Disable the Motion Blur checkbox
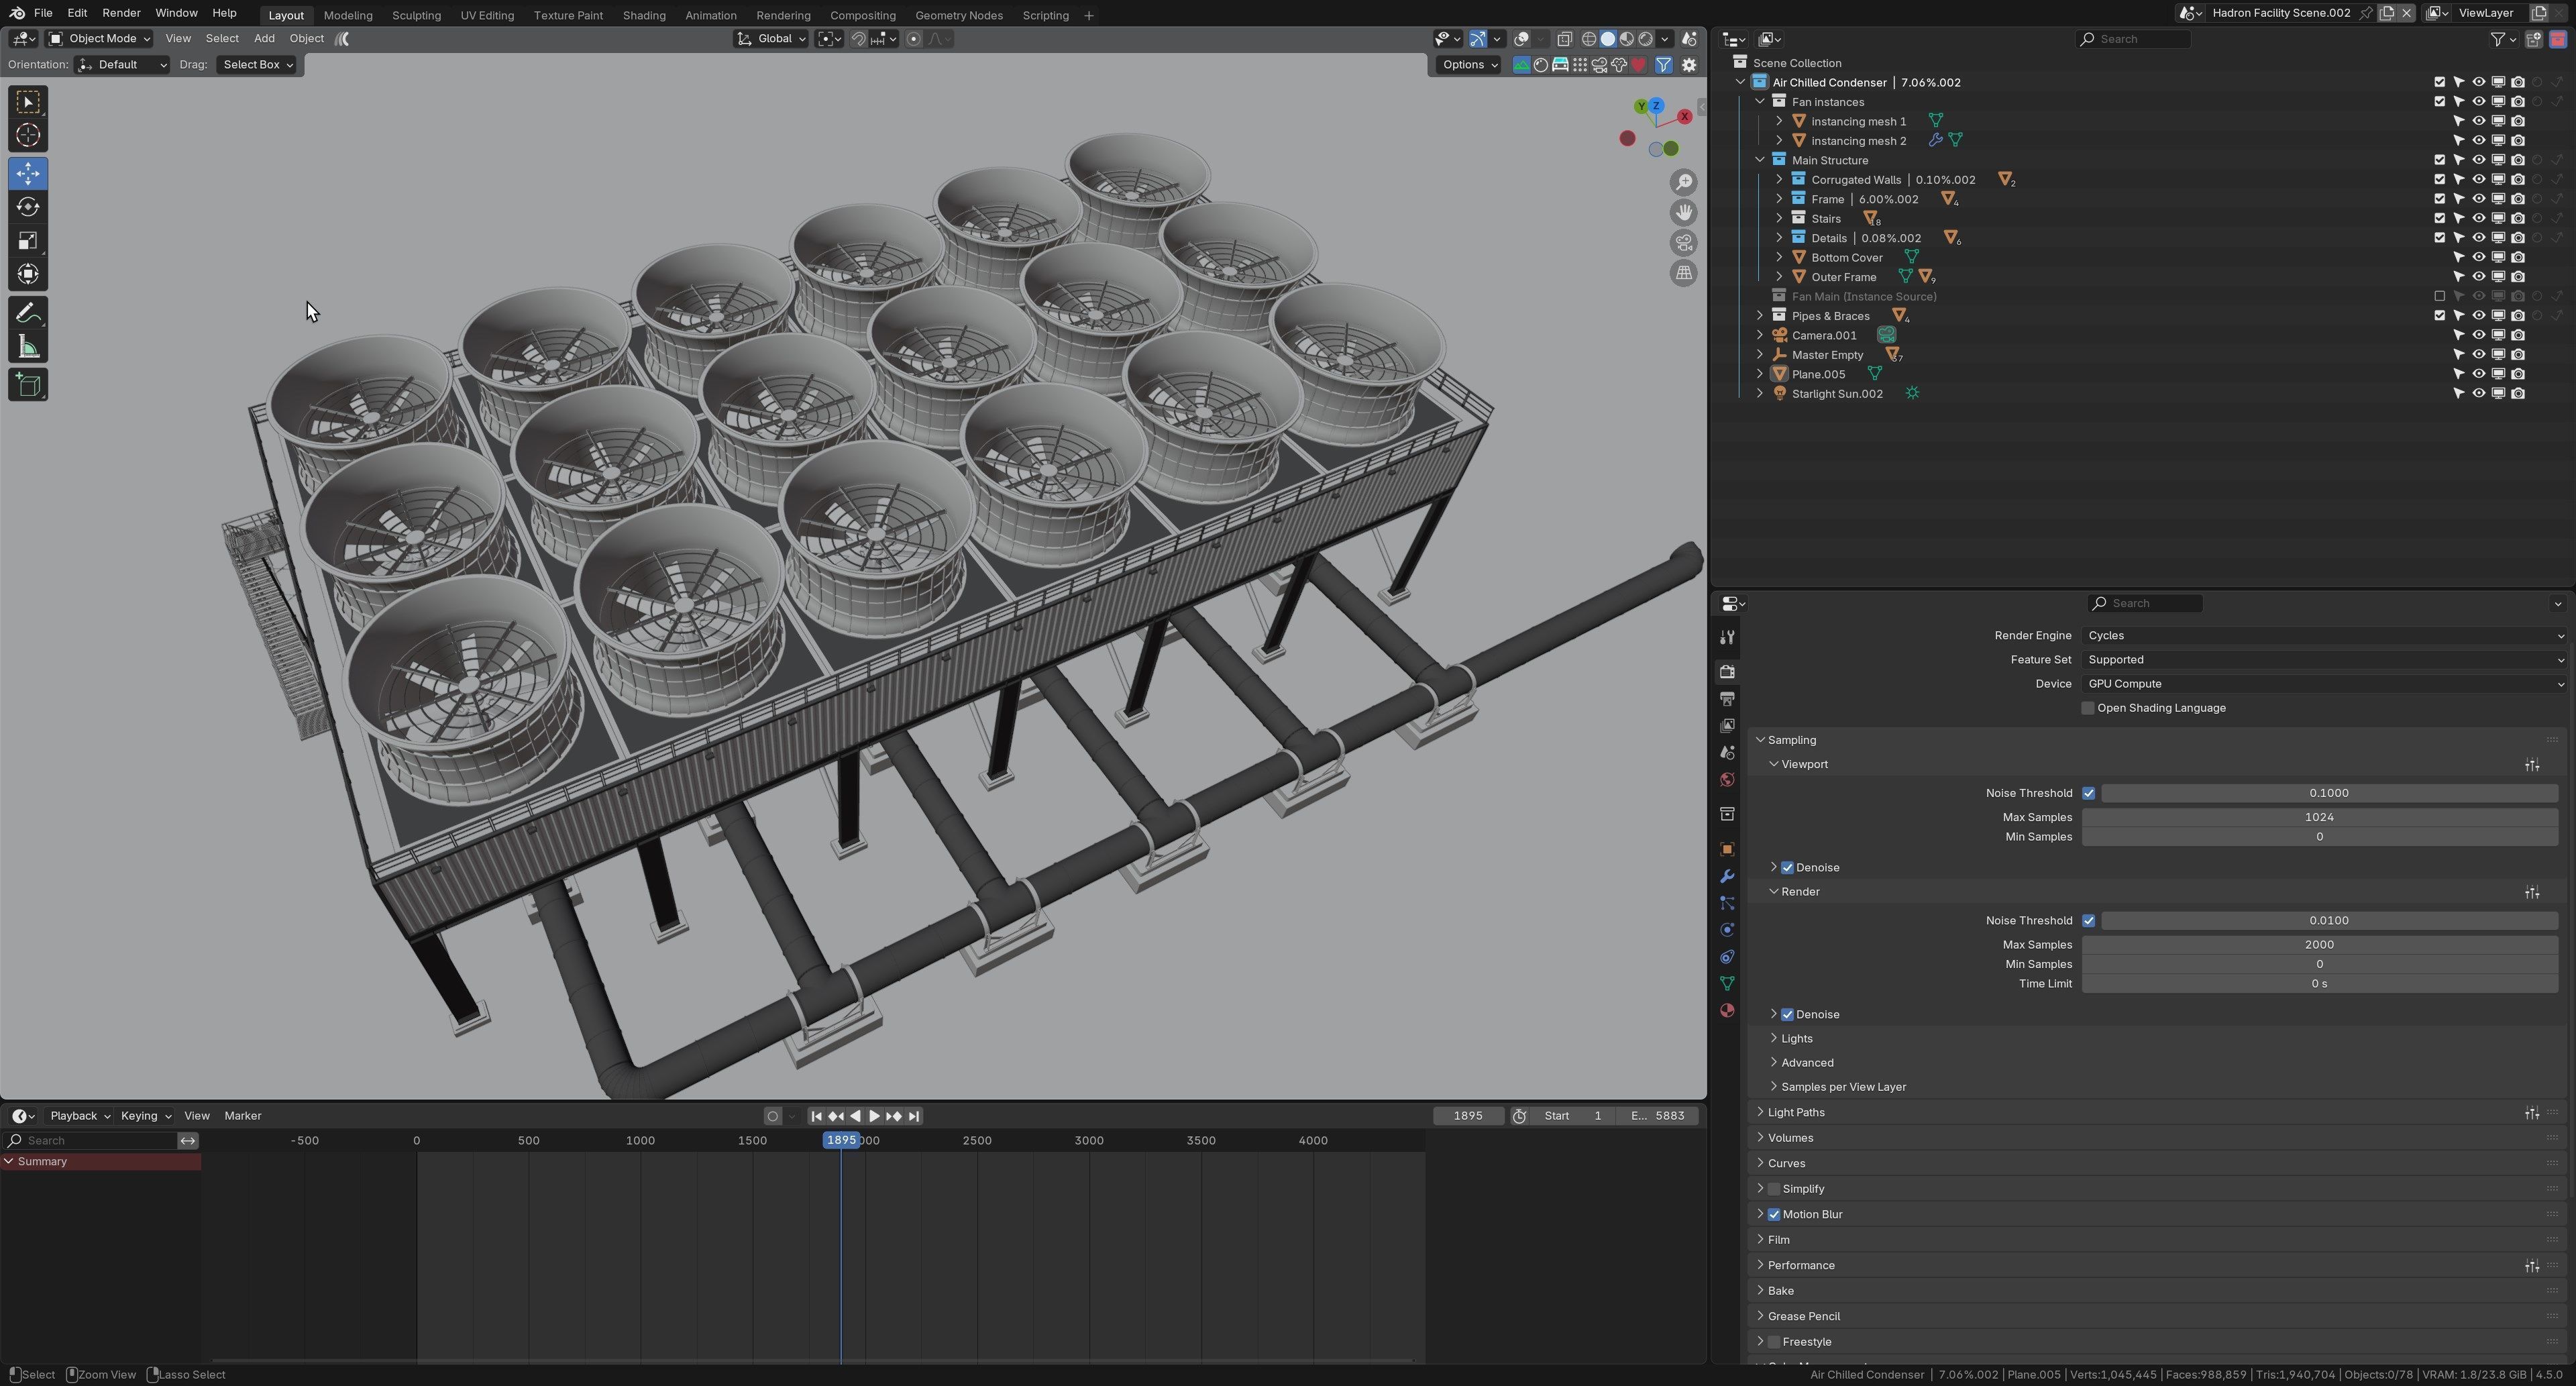2576x1386 pixels. pyautogui.click(x=1774, y=1215)
